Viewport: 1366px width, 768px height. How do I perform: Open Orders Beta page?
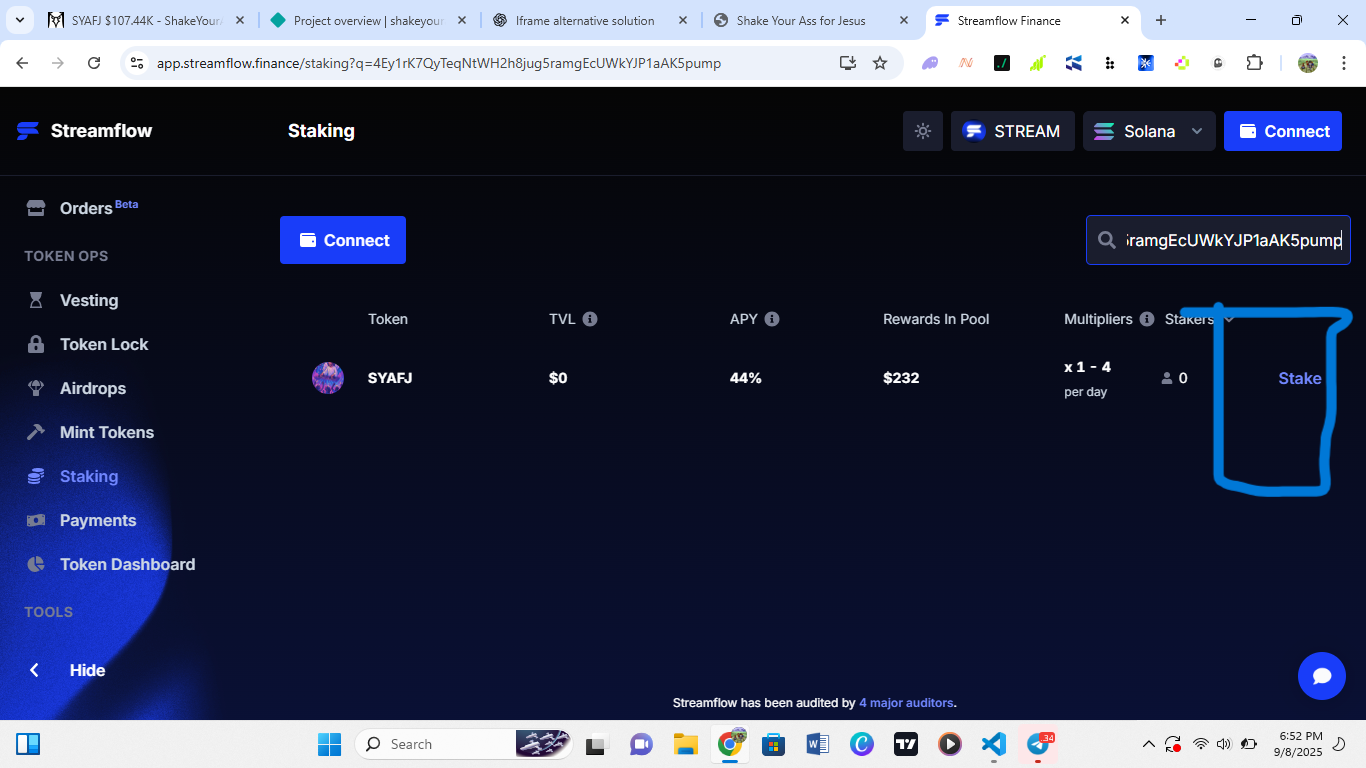click(x=86, y=208)
